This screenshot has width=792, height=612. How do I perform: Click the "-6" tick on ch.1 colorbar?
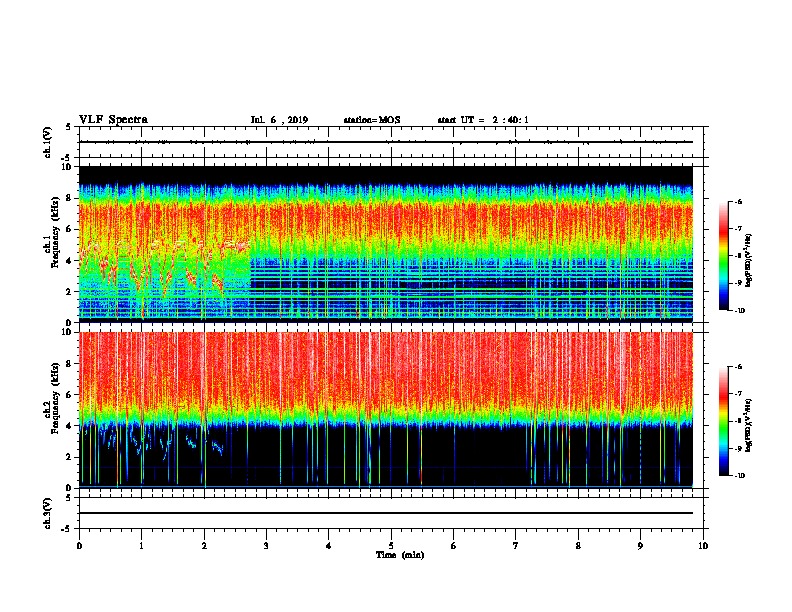point(738,201)
